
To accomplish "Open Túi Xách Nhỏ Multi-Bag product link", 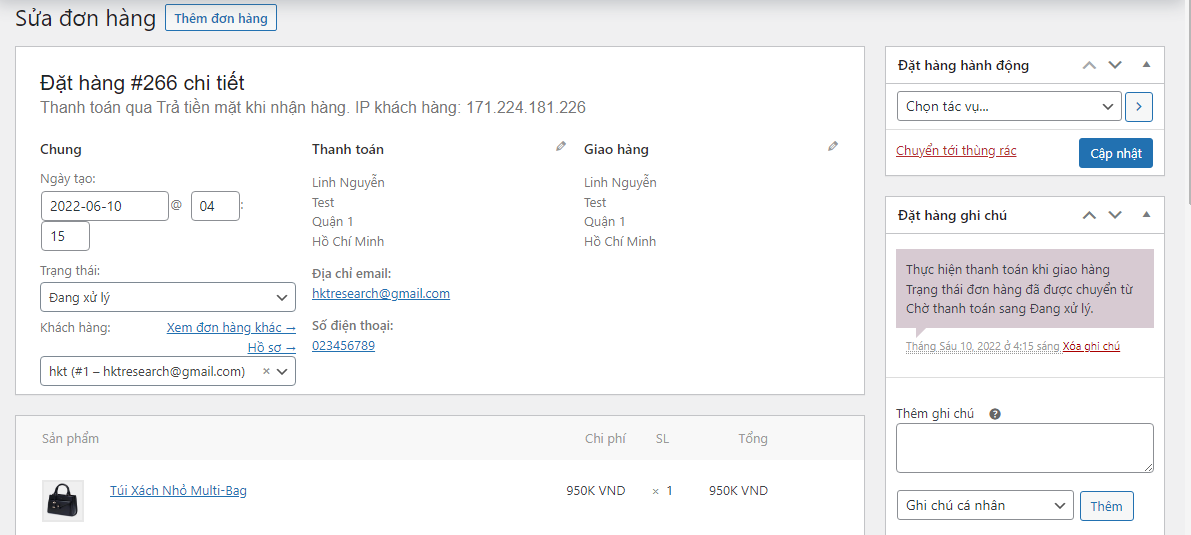I will point(178,491).
